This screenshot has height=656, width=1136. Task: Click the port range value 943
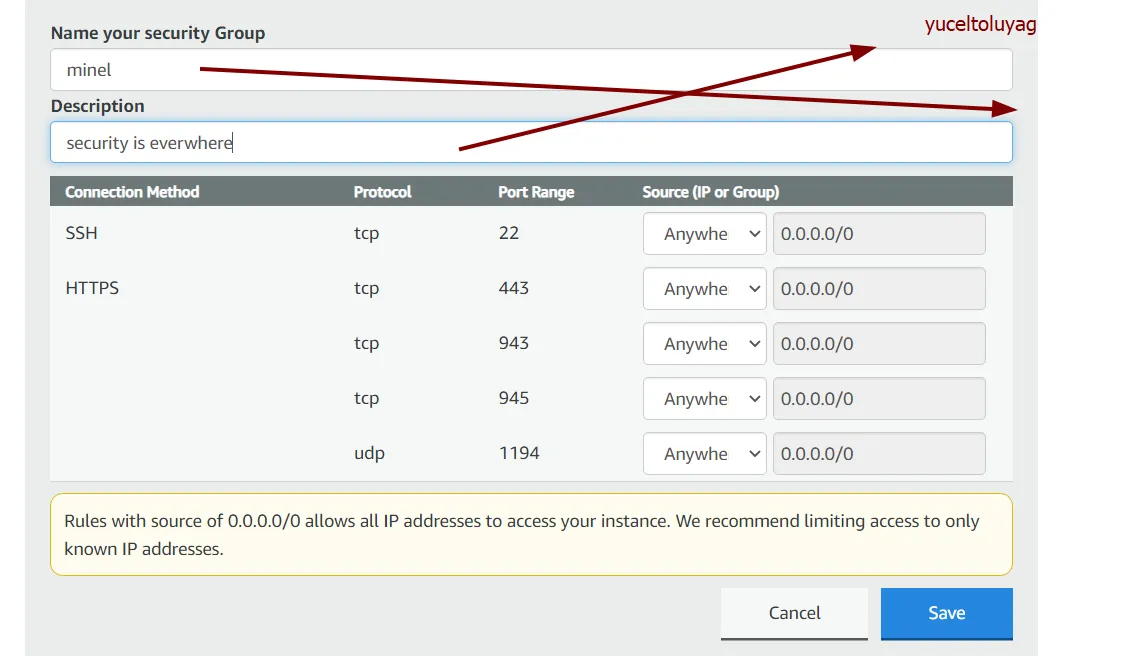click(x=514, y=343)
